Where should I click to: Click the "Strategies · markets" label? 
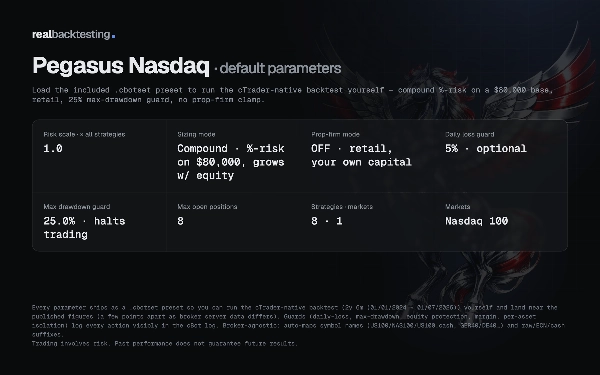pyautogui.click(x=342, y=207)
